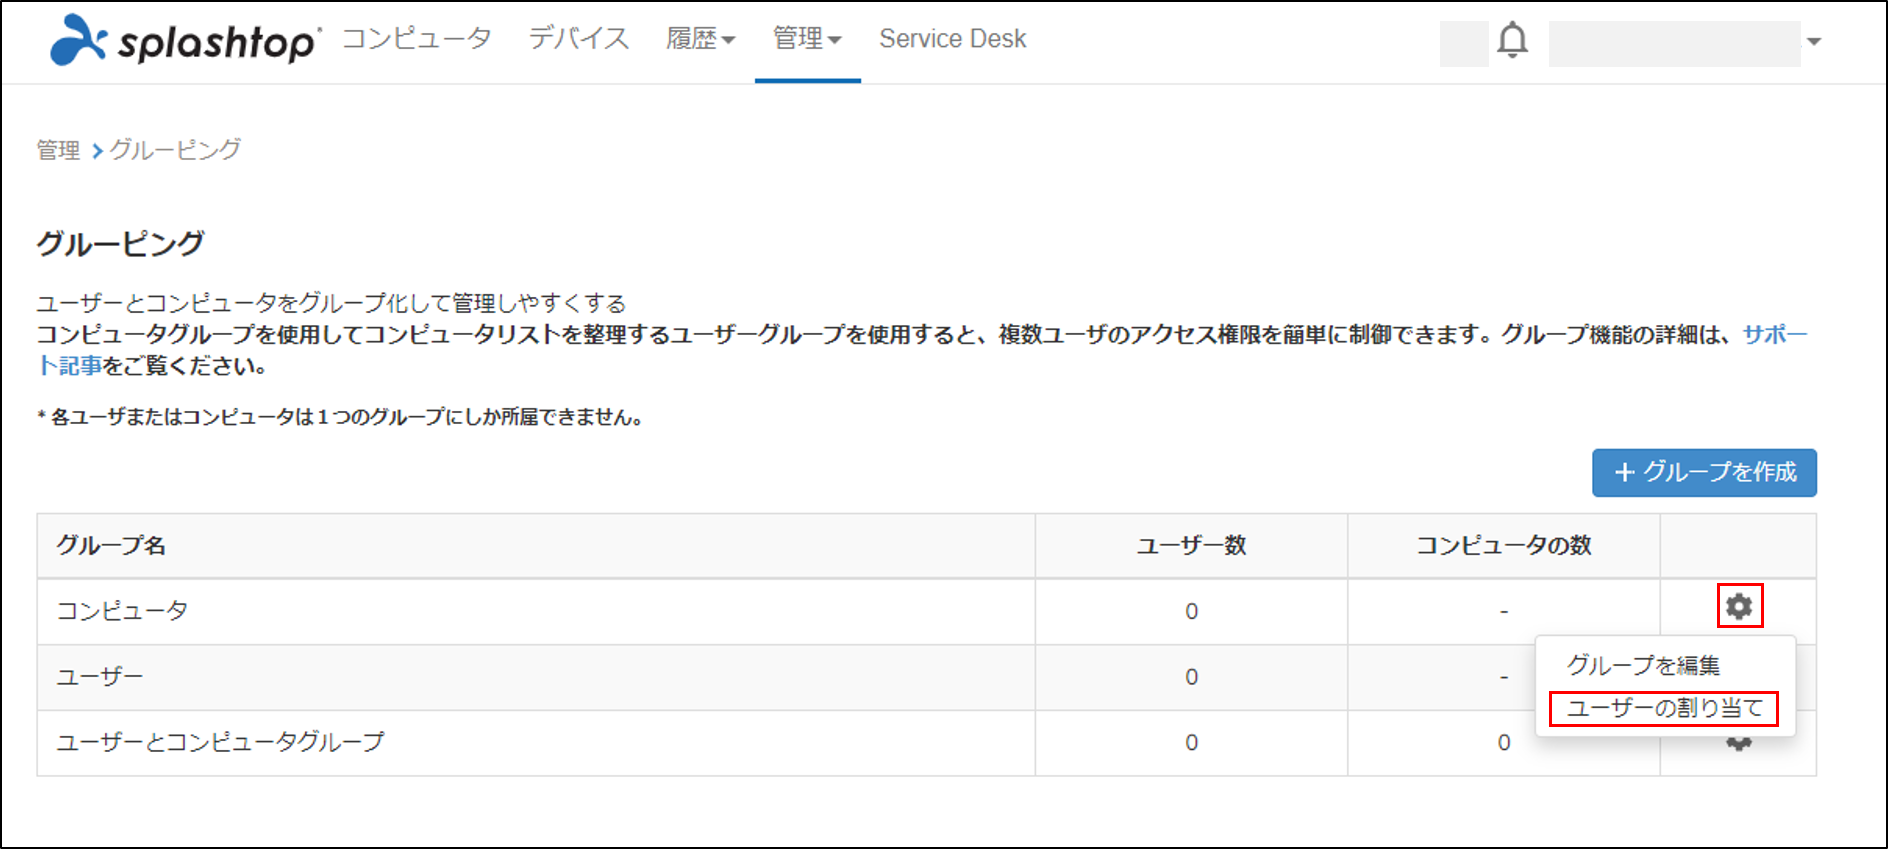Click 管理 in the breadcrumb

(x=58, y=150)
